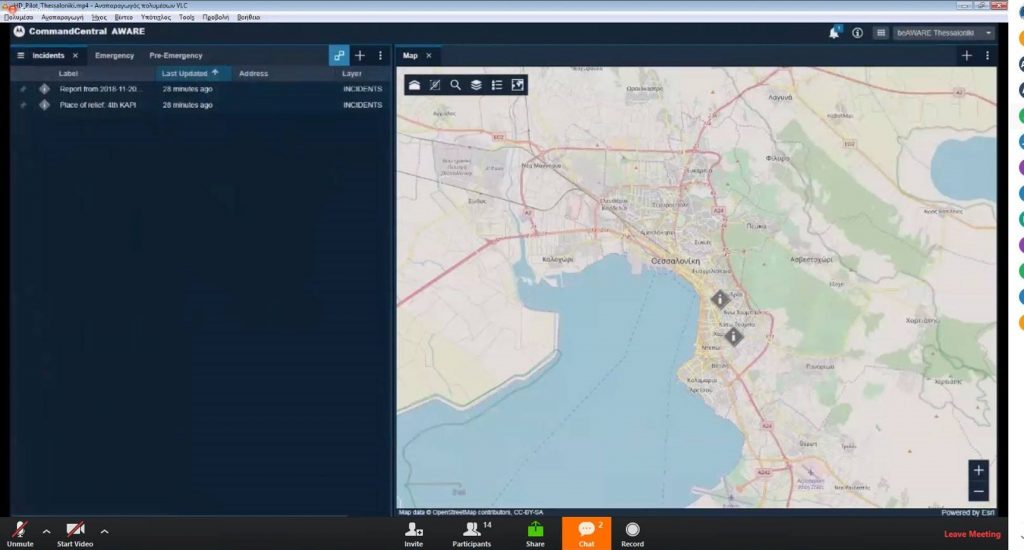
Task: Open the info circle icon in header
Action: tap(857, 33)
